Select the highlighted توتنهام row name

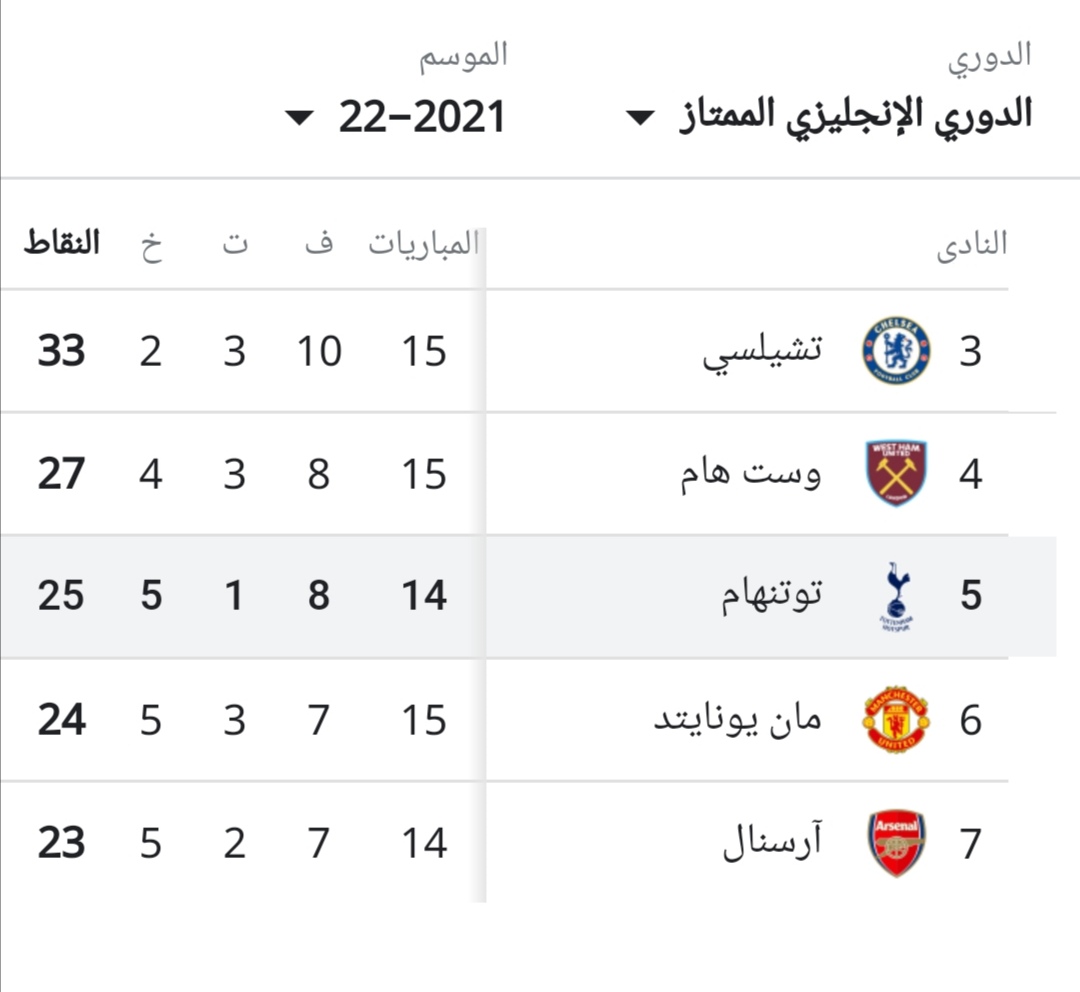tap(771, 595)
